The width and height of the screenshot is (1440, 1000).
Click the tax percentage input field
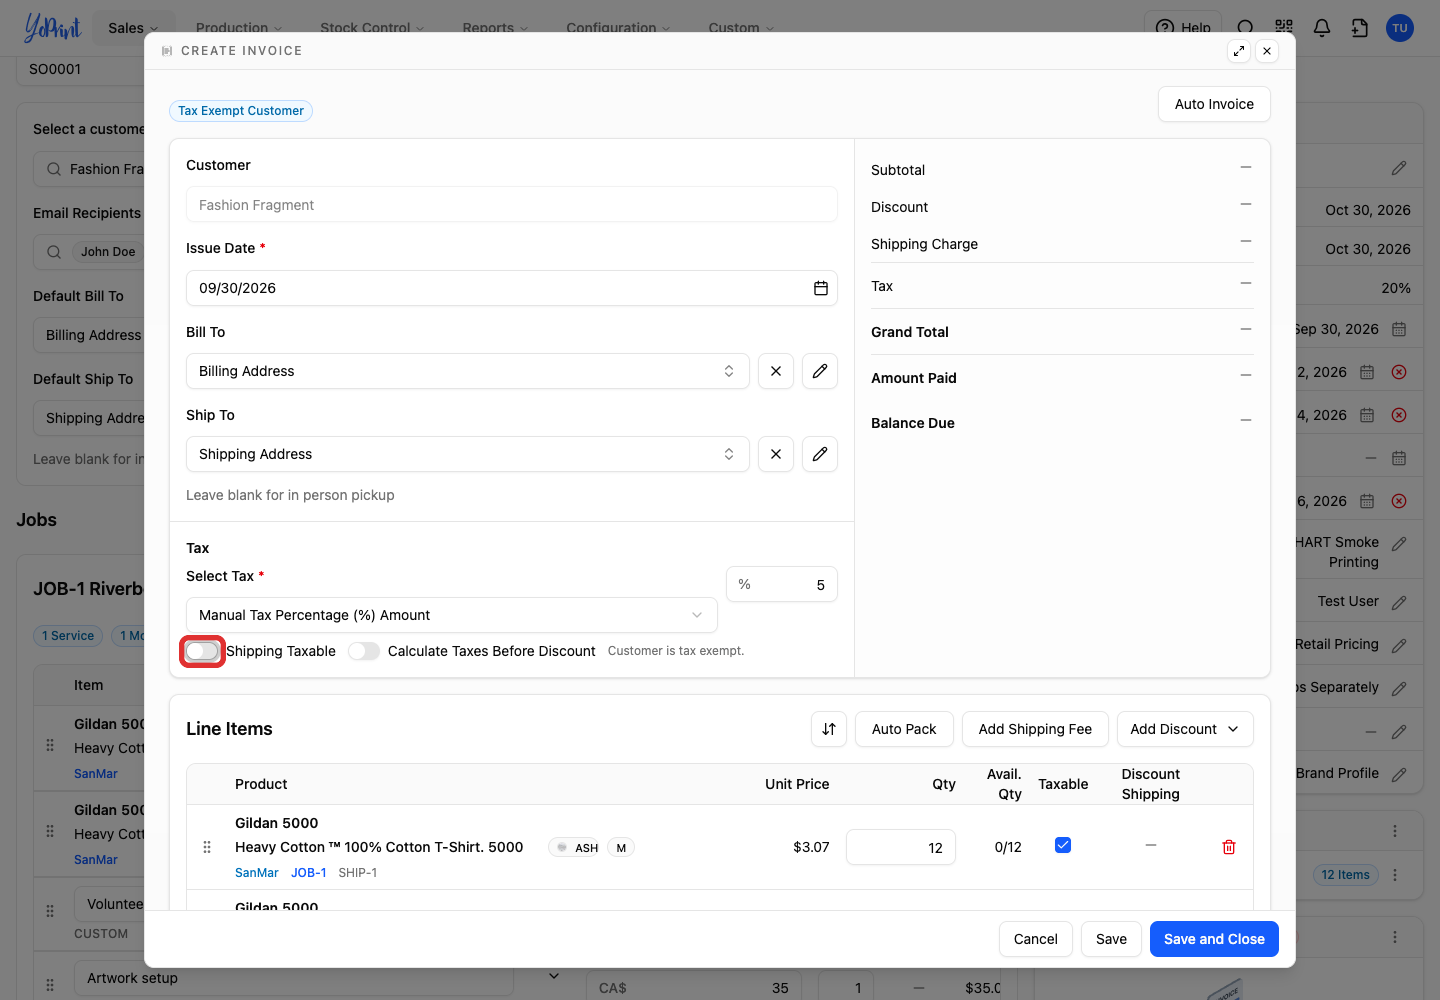point(782,584)
